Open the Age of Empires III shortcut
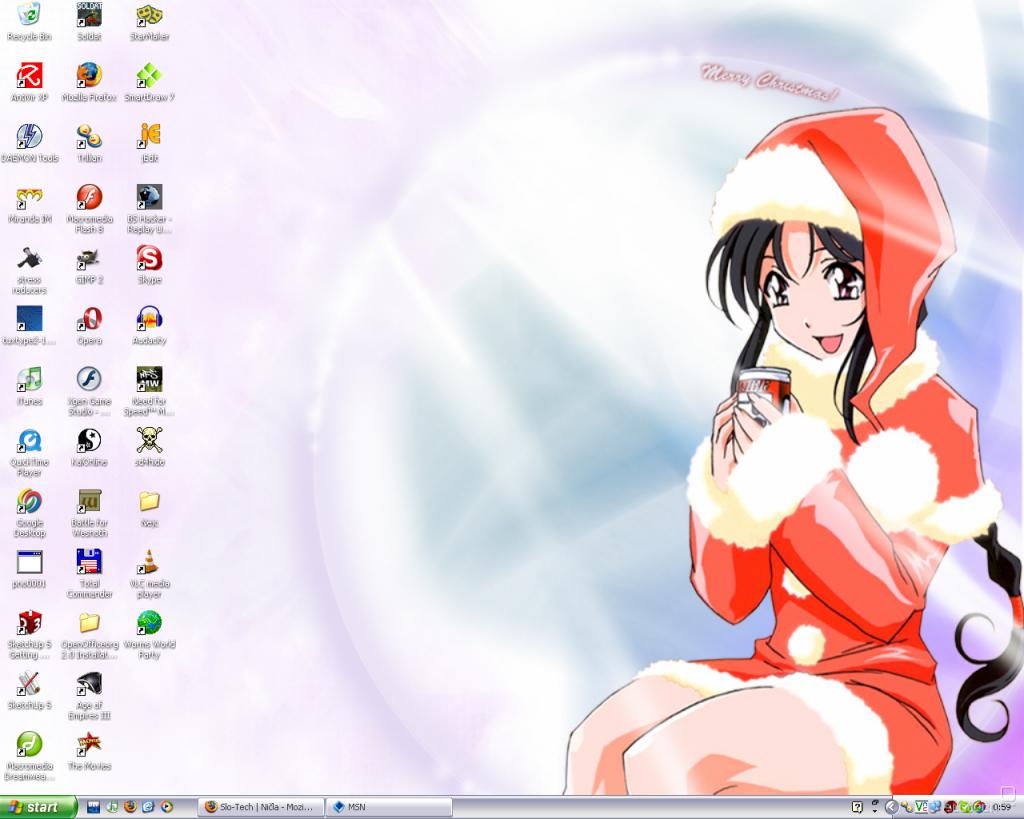The image size is (1024, 819). click(89, 695)
